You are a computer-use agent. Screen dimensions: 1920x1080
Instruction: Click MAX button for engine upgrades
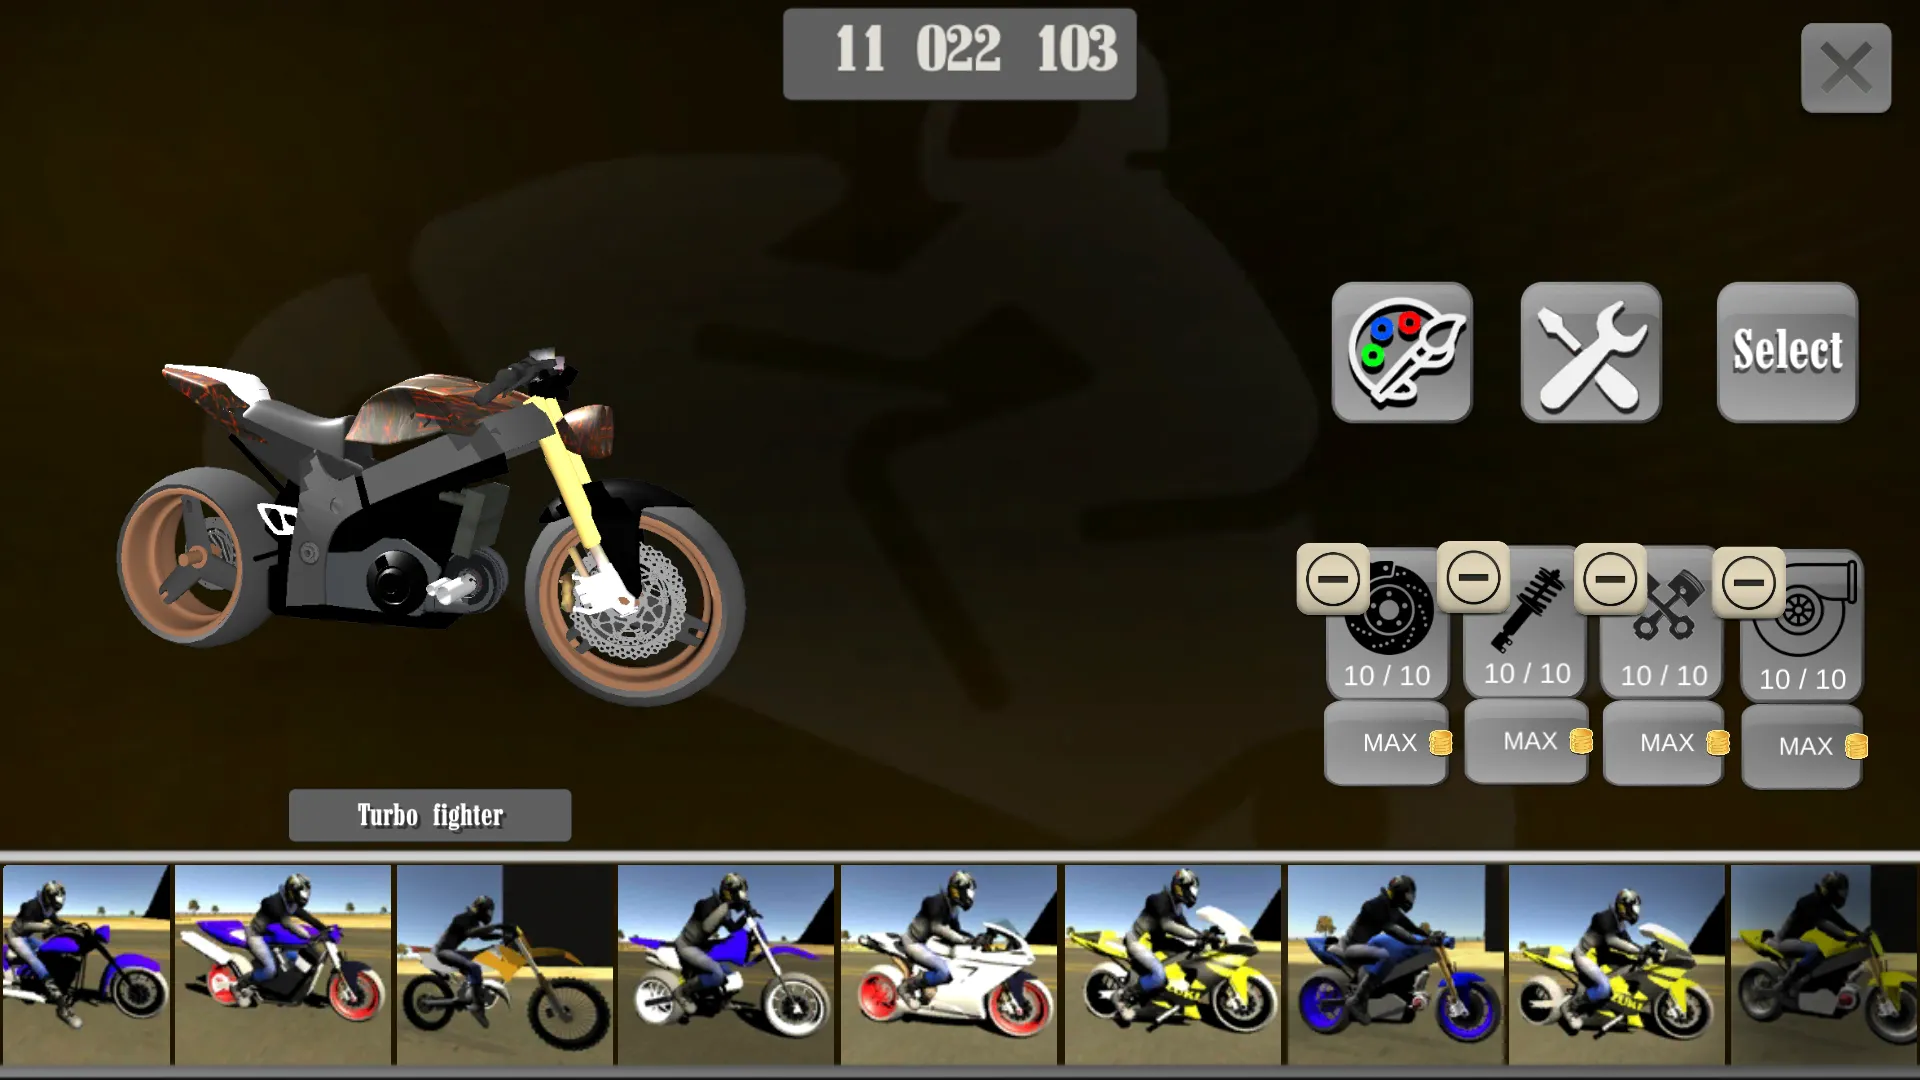1664,742
